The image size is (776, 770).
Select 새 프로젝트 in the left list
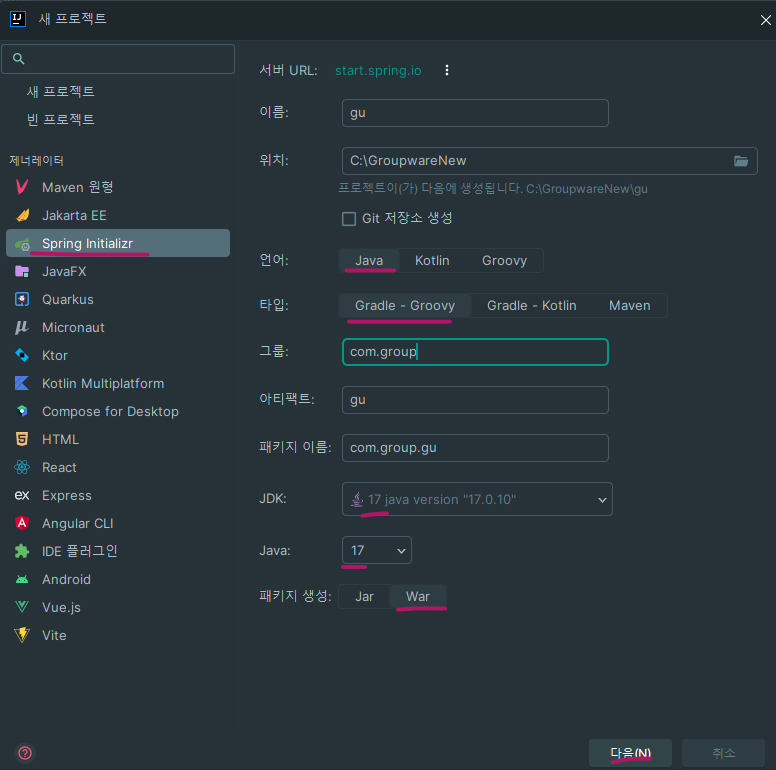coord(60,92)
